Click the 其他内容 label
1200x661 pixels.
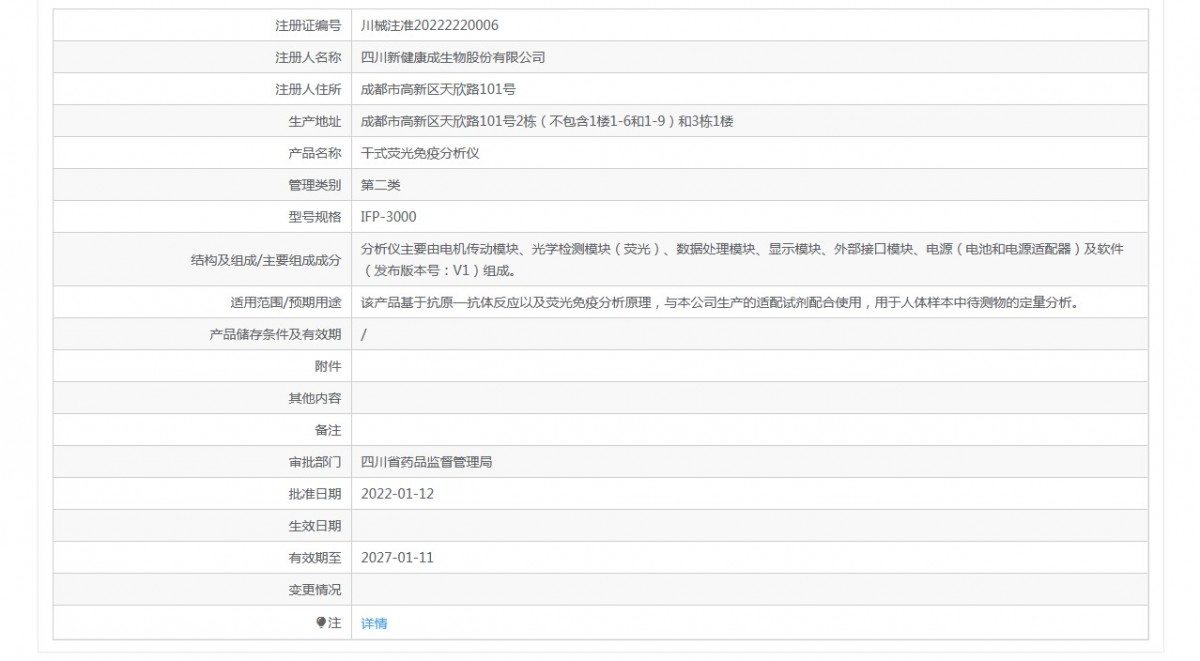314,398
